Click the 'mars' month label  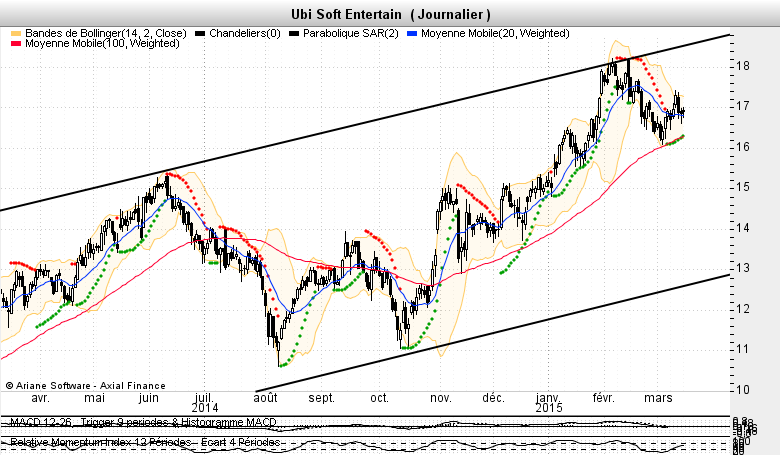[658, 398]
